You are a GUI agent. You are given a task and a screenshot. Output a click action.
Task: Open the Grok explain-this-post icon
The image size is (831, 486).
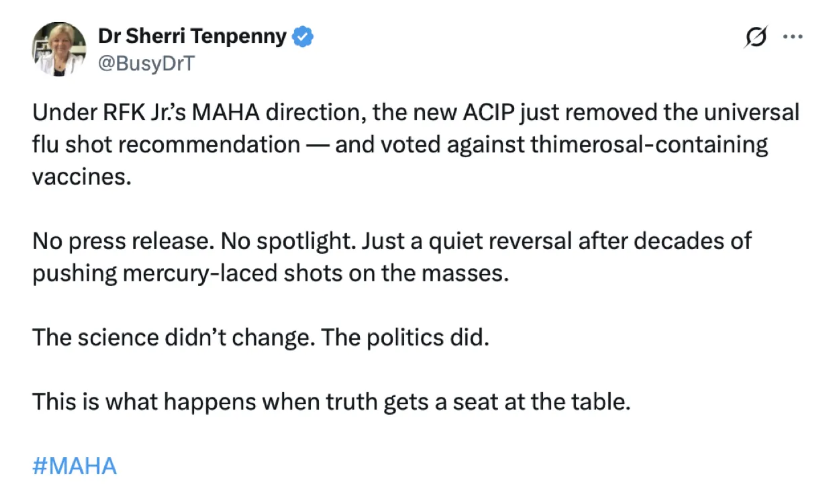coord(756,38)
